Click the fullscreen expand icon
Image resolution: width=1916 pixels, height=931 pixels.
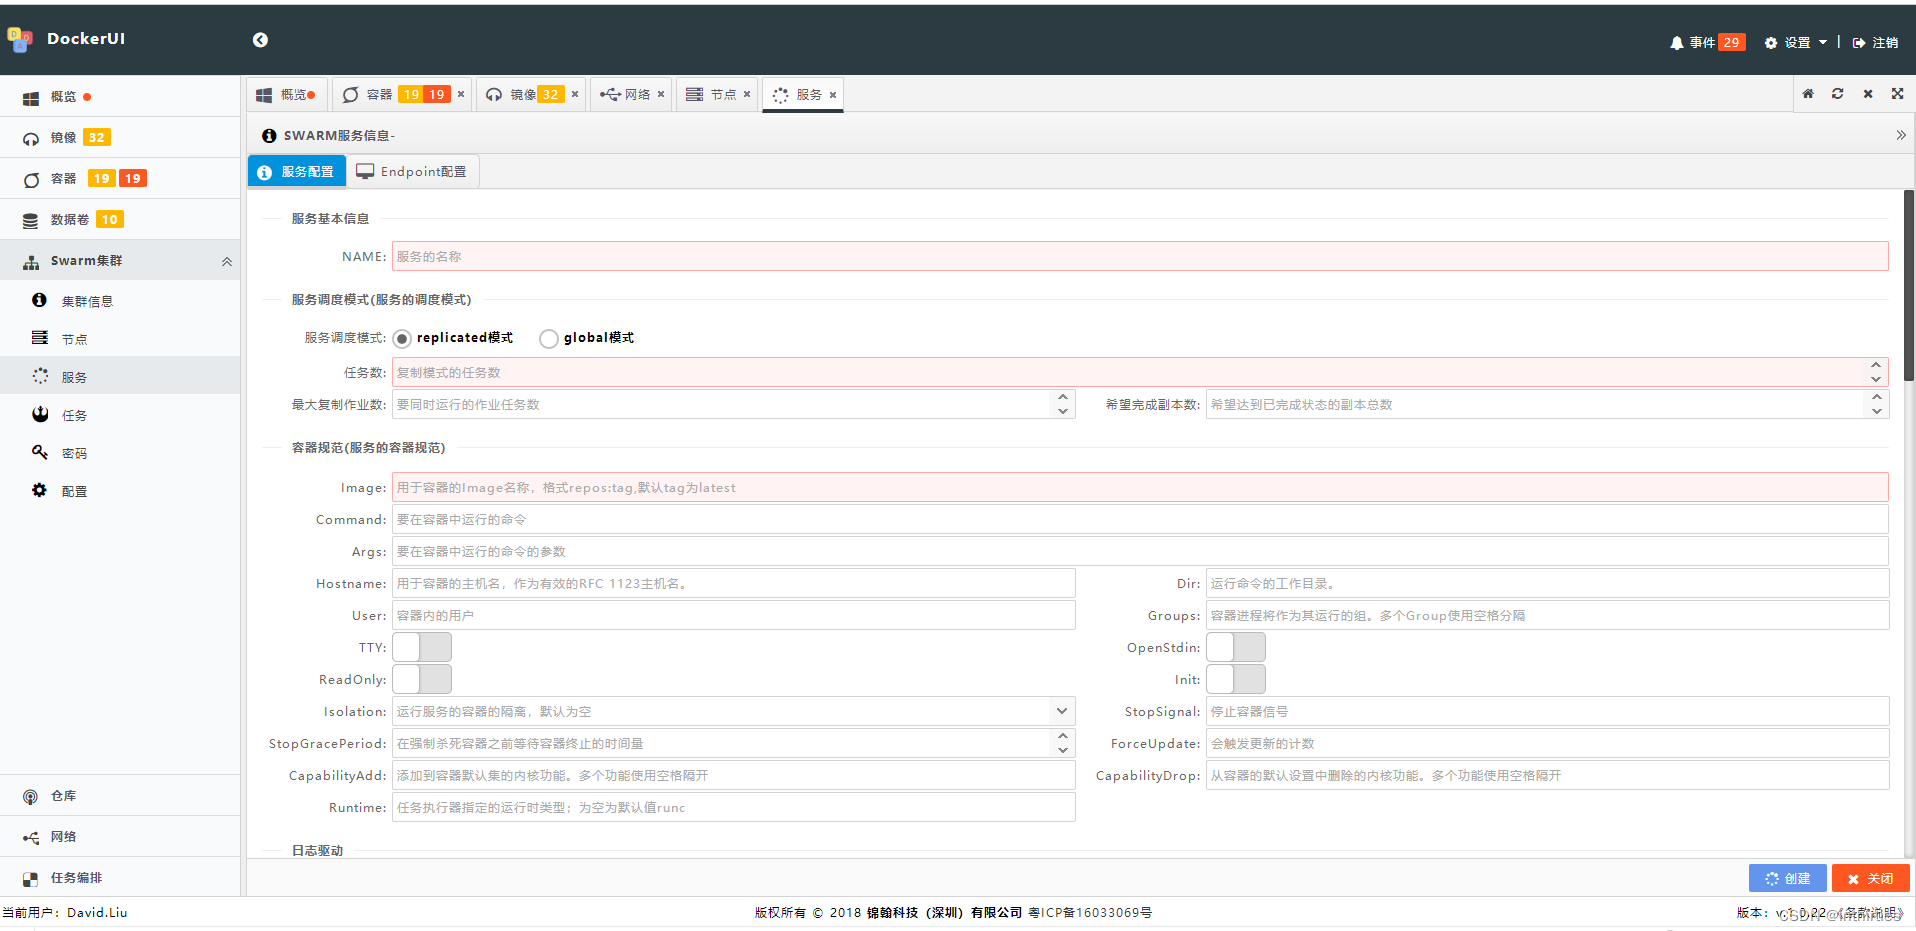click(1898, 94)
